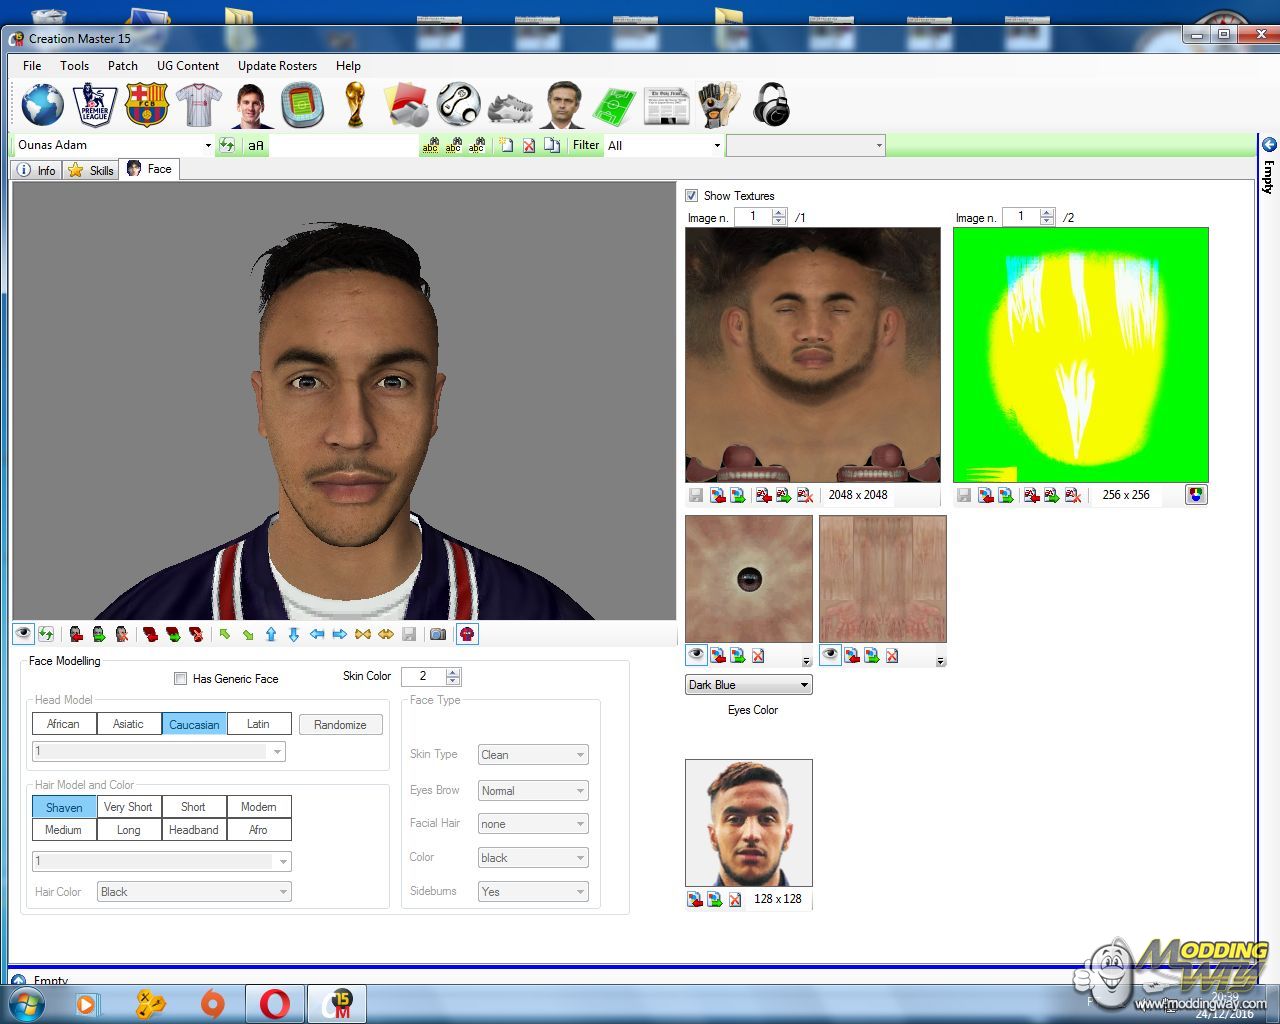Select the Latin head model button
Image resolution: width=1280 pixels, height=1024 pixels.
pyautogui.click(x=258, y=724)
